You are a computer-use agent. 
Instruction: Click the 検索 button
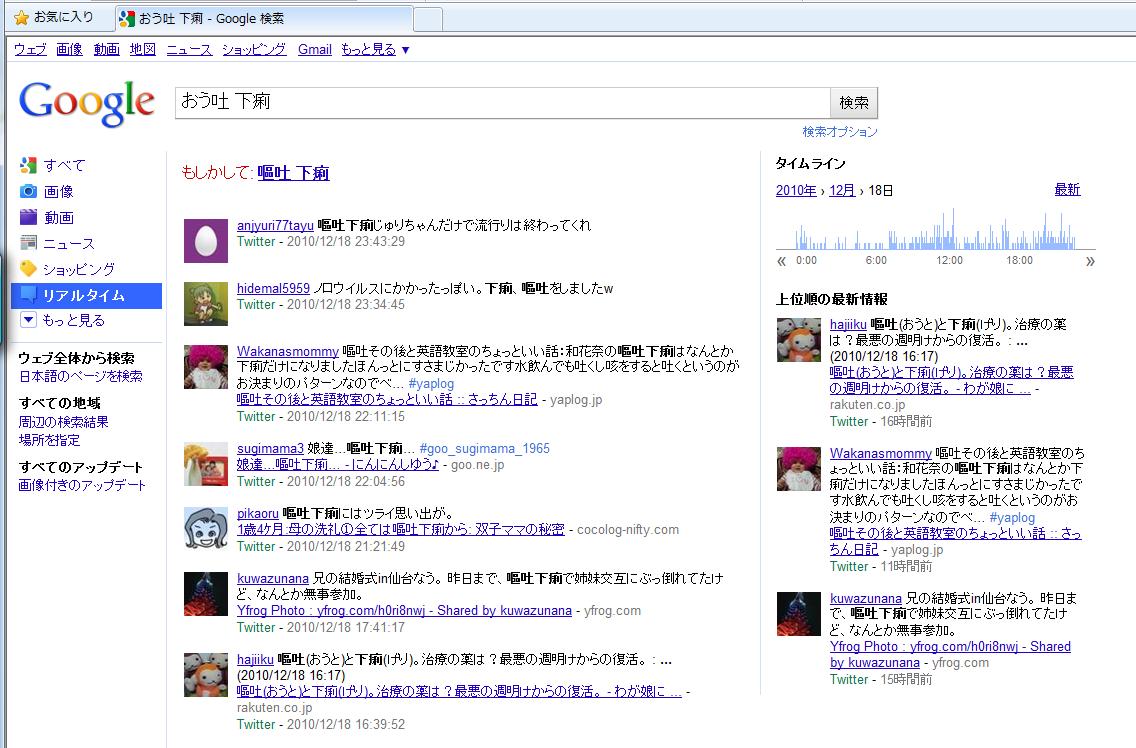click(x=853, y=103)
